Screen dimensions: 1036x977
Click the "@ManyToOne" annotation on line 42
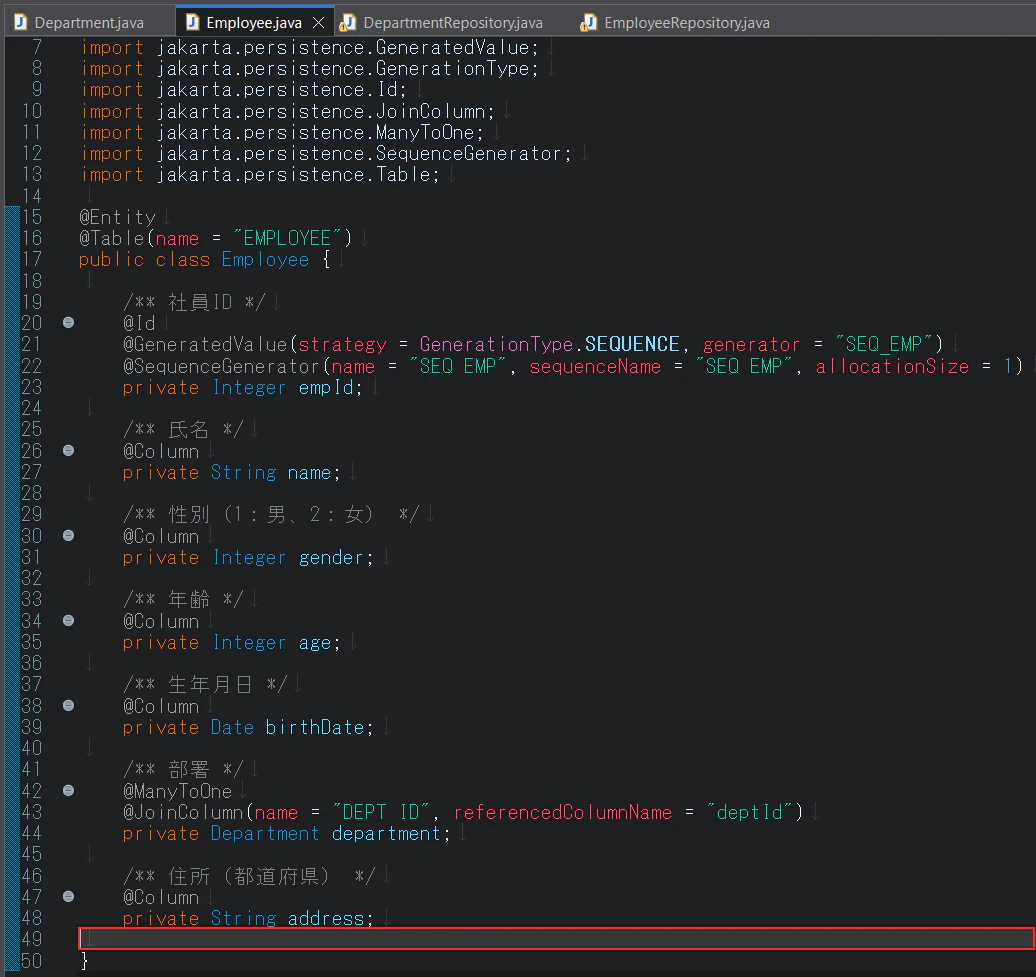pyautogui.click(x=177, y=791)
